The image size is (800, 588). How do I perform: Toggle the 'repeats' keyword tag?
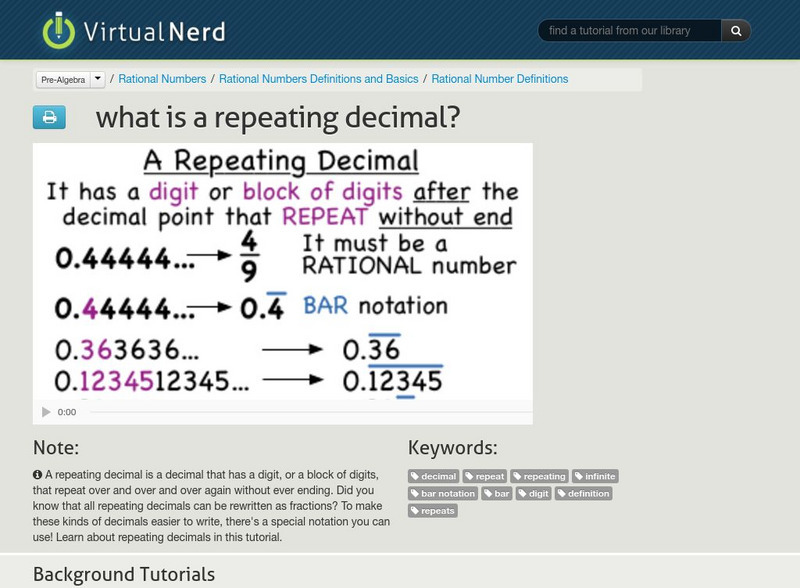click(432, 510)
